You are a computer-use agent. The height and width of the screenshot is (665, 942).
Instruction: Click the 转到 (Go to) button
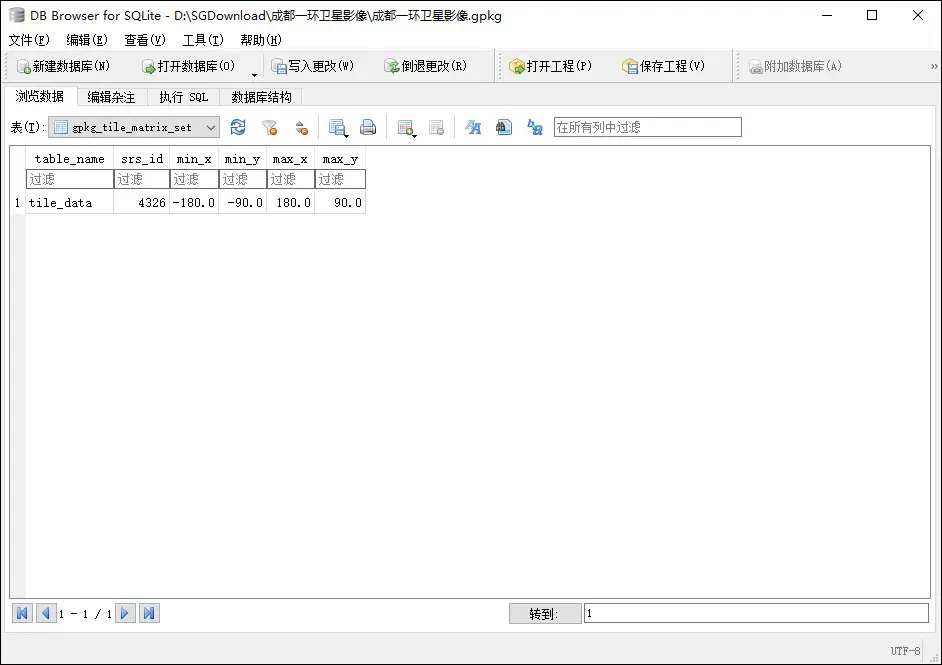pyautogui.click(x=545, y=613)
